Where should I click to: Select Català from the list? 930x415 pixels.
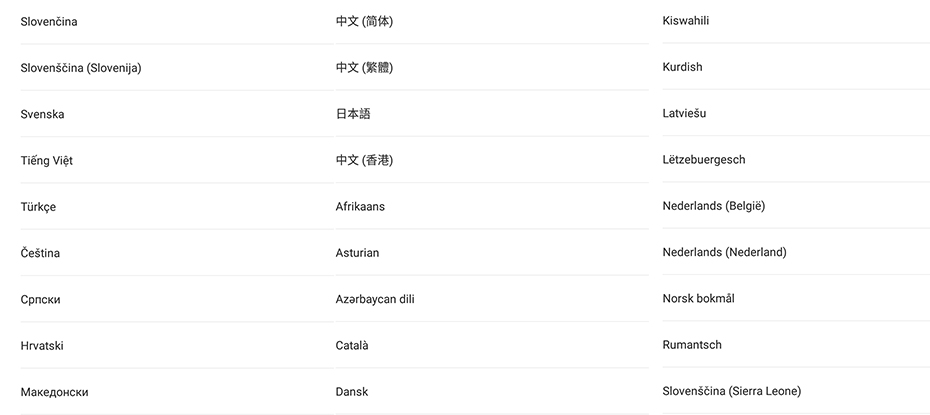click(352, 345)
